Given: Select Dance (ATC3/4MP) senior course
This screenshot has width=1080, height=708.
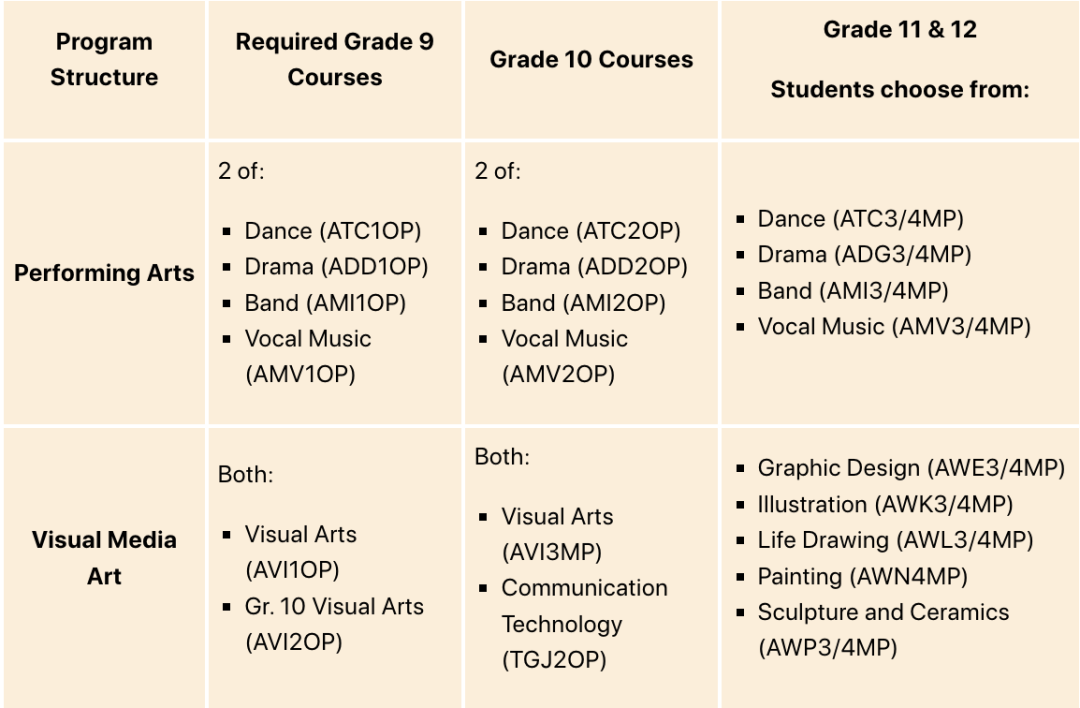Looking at the screenshot, I should click(x=860, y=219).
